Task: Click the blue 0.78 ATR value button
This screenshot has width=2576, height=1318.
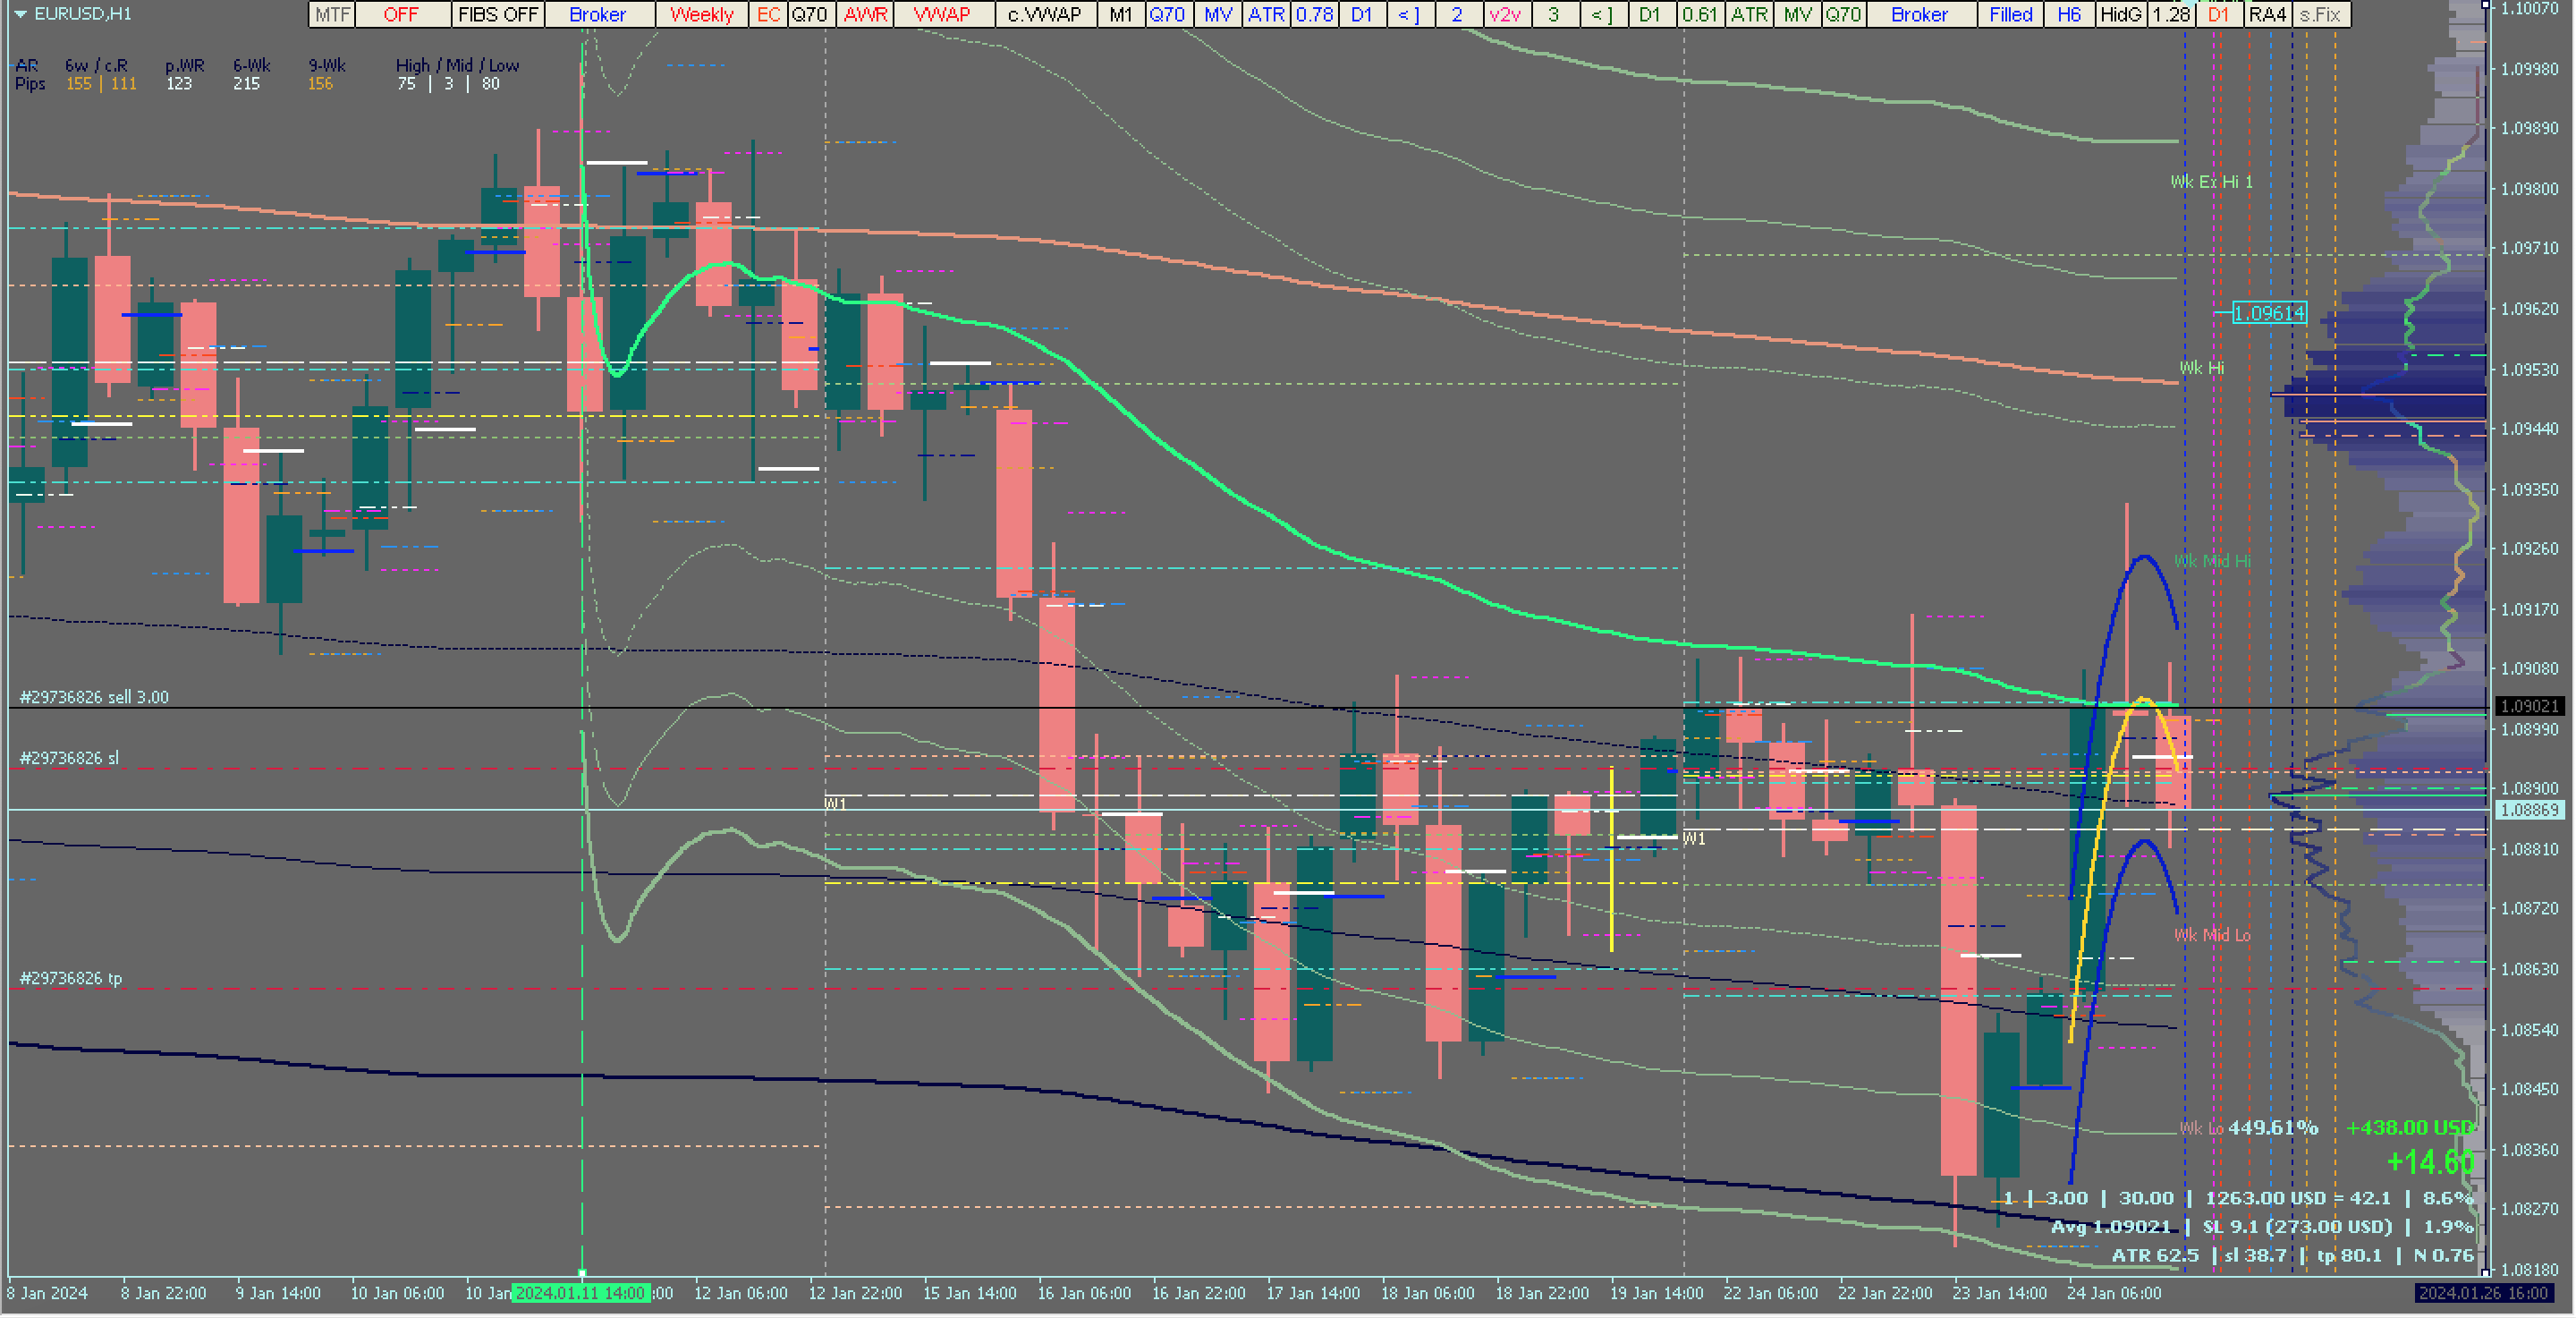Action: (x=1314, y=14)
